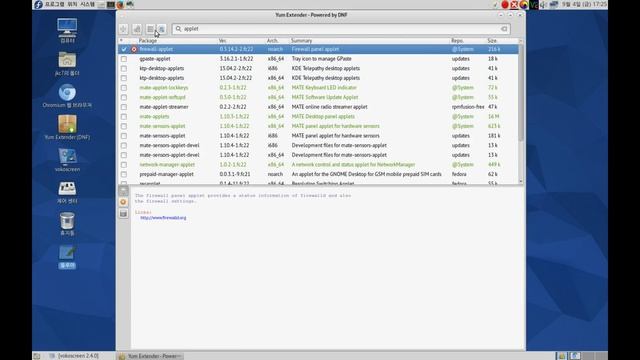Screen dimensions: 640x360
Task: Sort the list by the Summary column header
Action: pyautogui.click(x=369, y=41)
